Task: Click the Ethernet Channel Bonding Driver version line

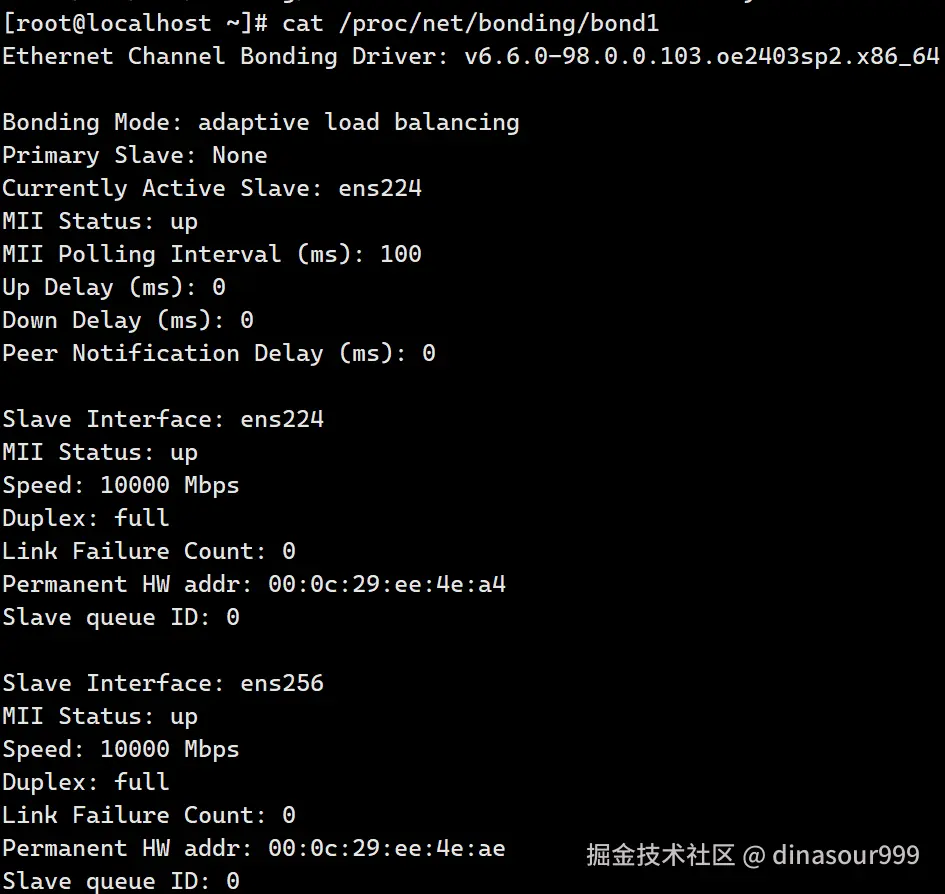Action: (x=470, y=56)
